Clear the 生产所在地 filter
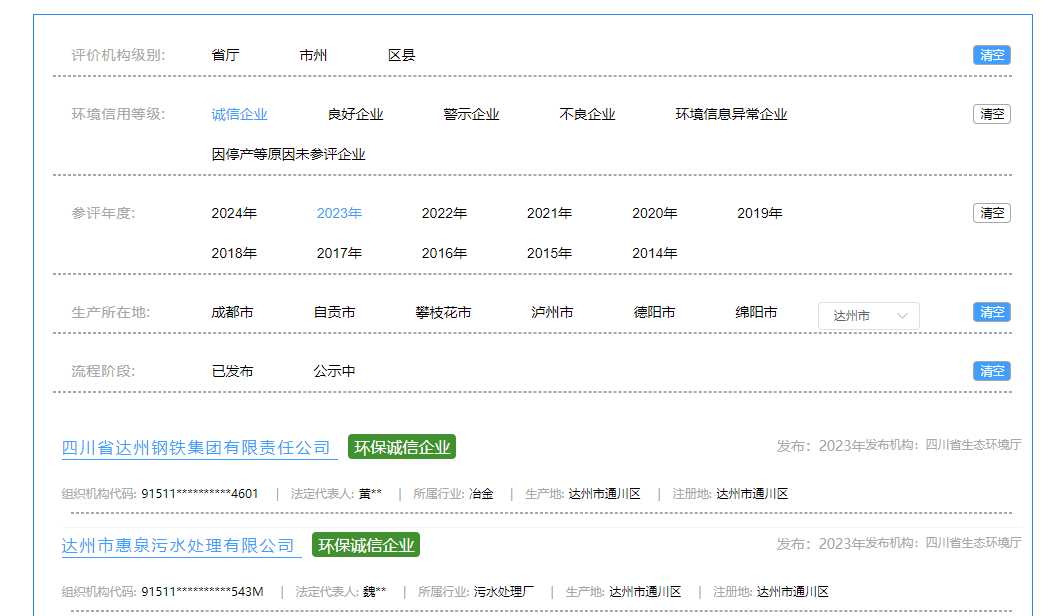Viewport: 1048px width, 616px height. point(990,311)
